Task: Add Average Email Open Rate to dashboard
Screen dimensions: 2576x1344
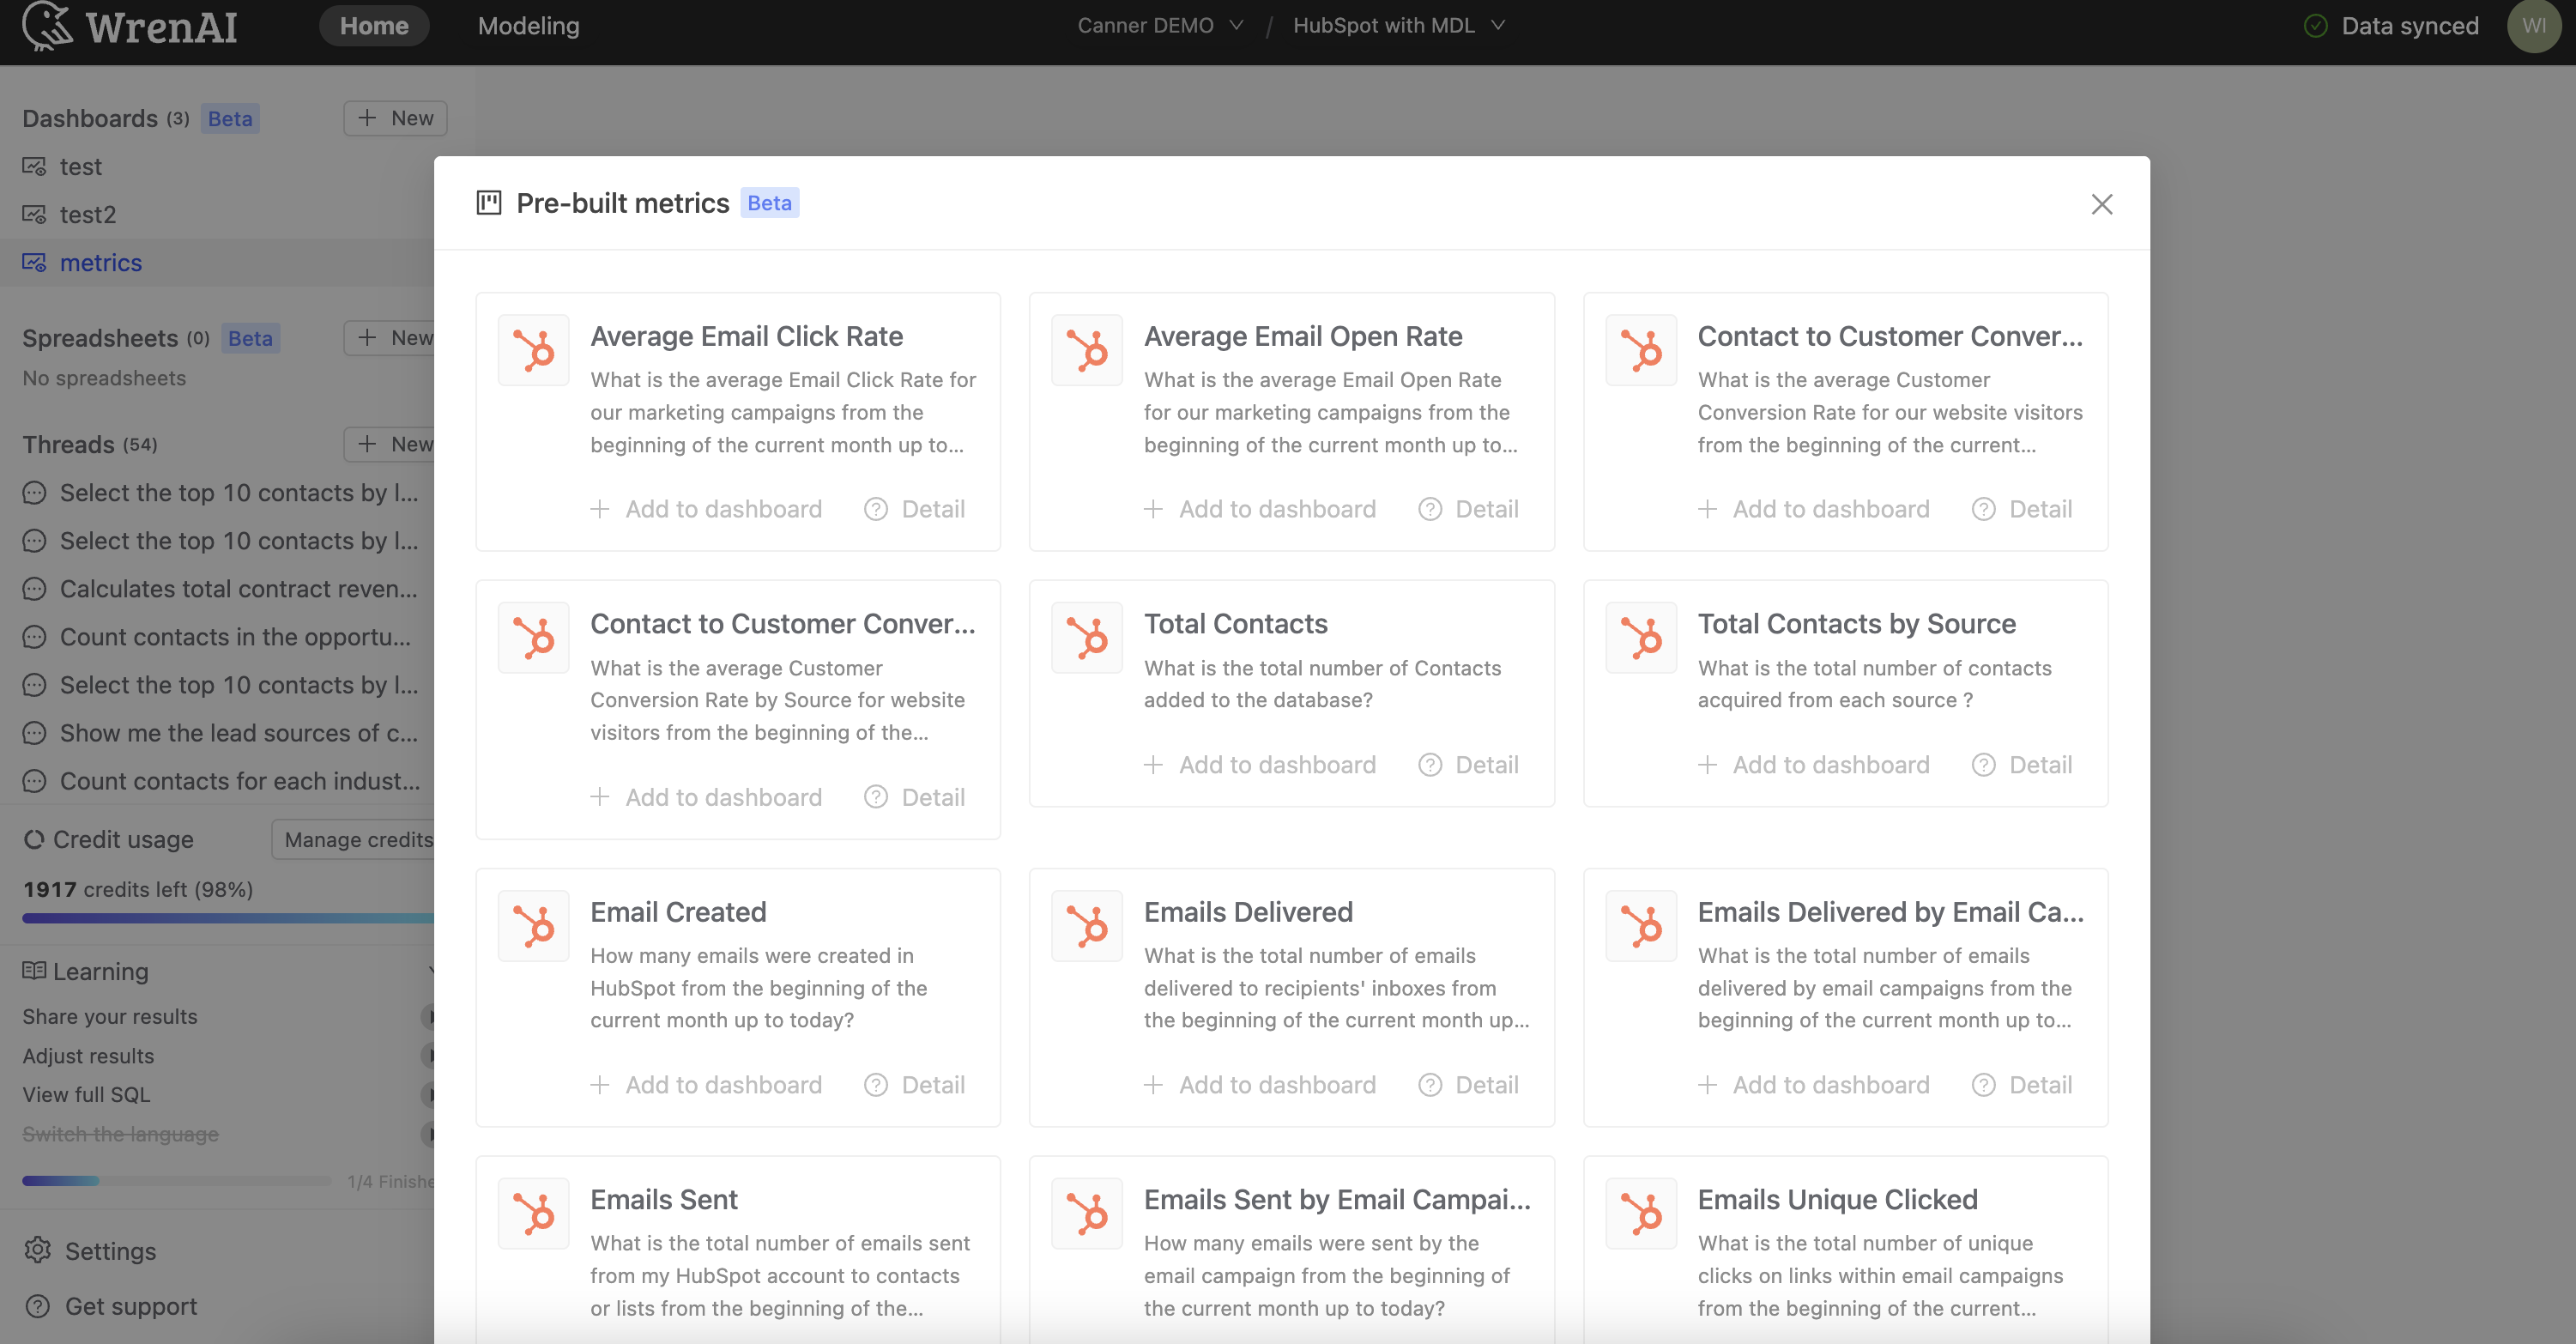Action: coord(1260,509)
